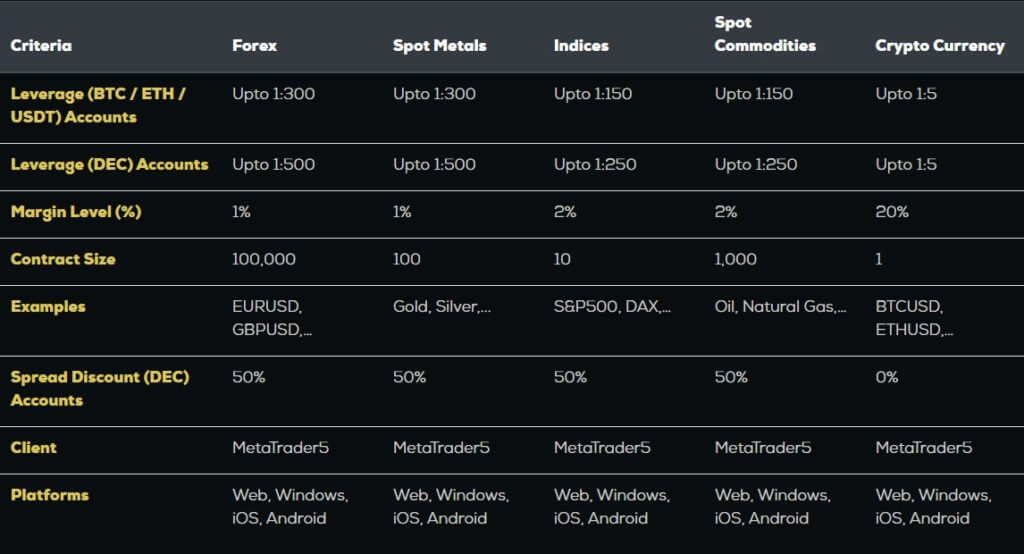Select the Leverage (DEC) Accounts row label

coord(109,165)
